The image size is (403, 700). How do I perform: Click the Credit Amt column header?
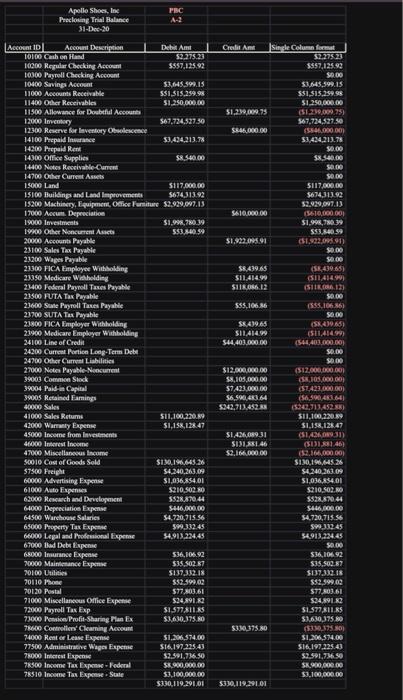pos(238,47)
